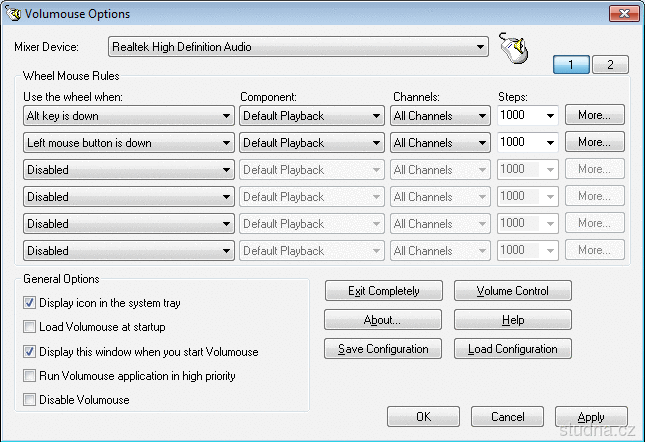Switch to rules page 2
645x442 pixels.
point(609,65)
